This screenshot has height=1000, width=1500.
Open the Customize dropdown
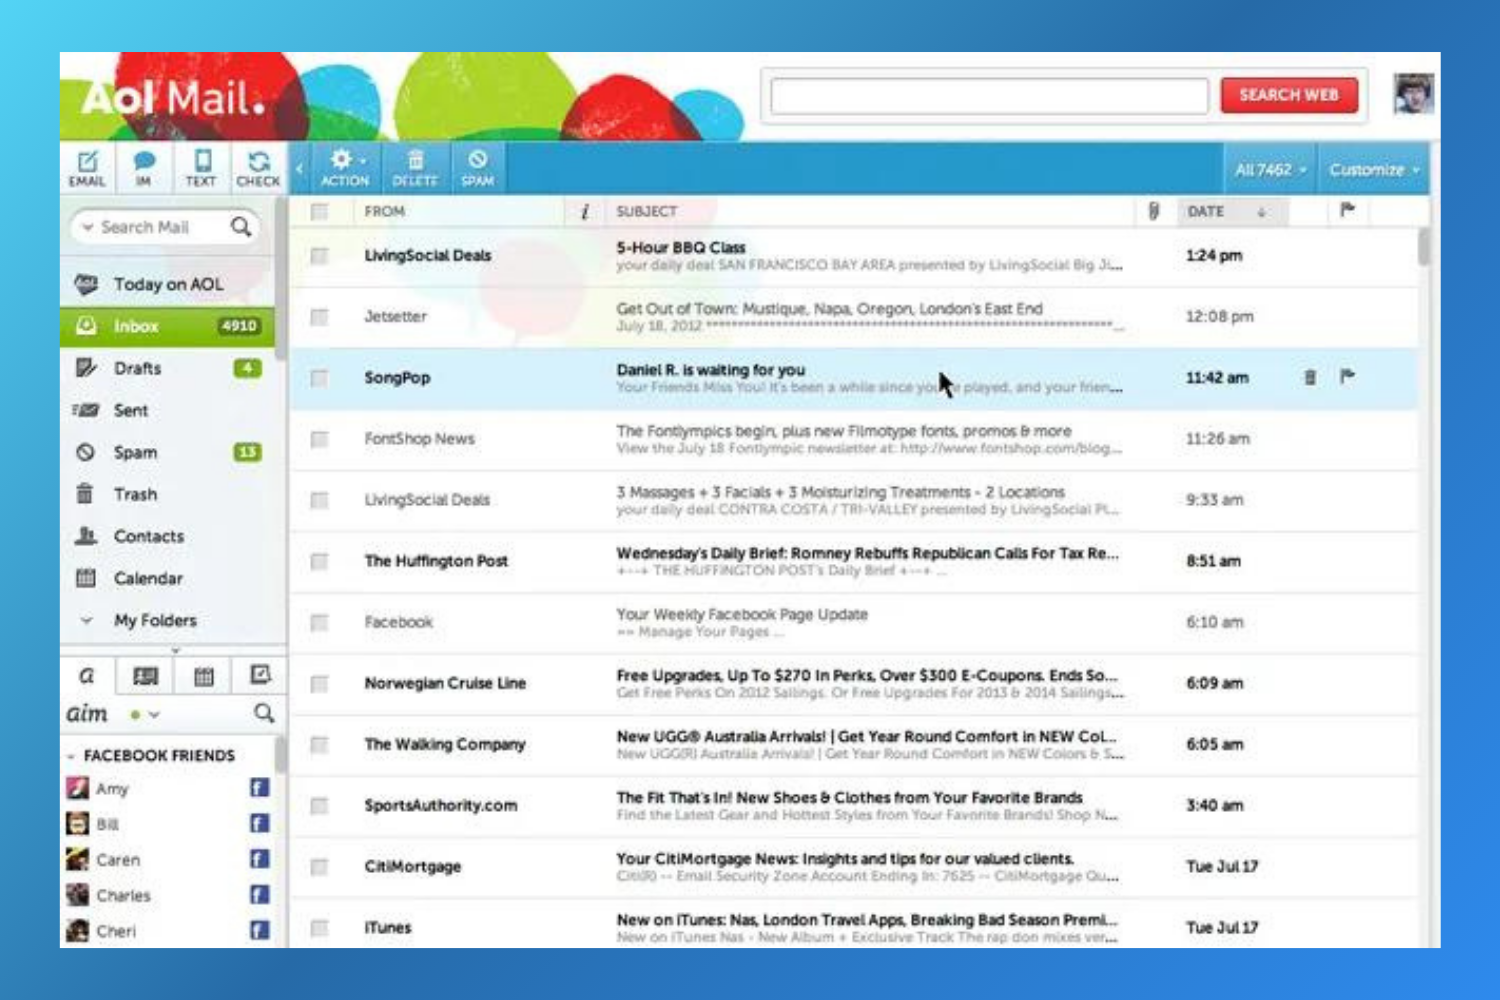(x=1373, y=170)
